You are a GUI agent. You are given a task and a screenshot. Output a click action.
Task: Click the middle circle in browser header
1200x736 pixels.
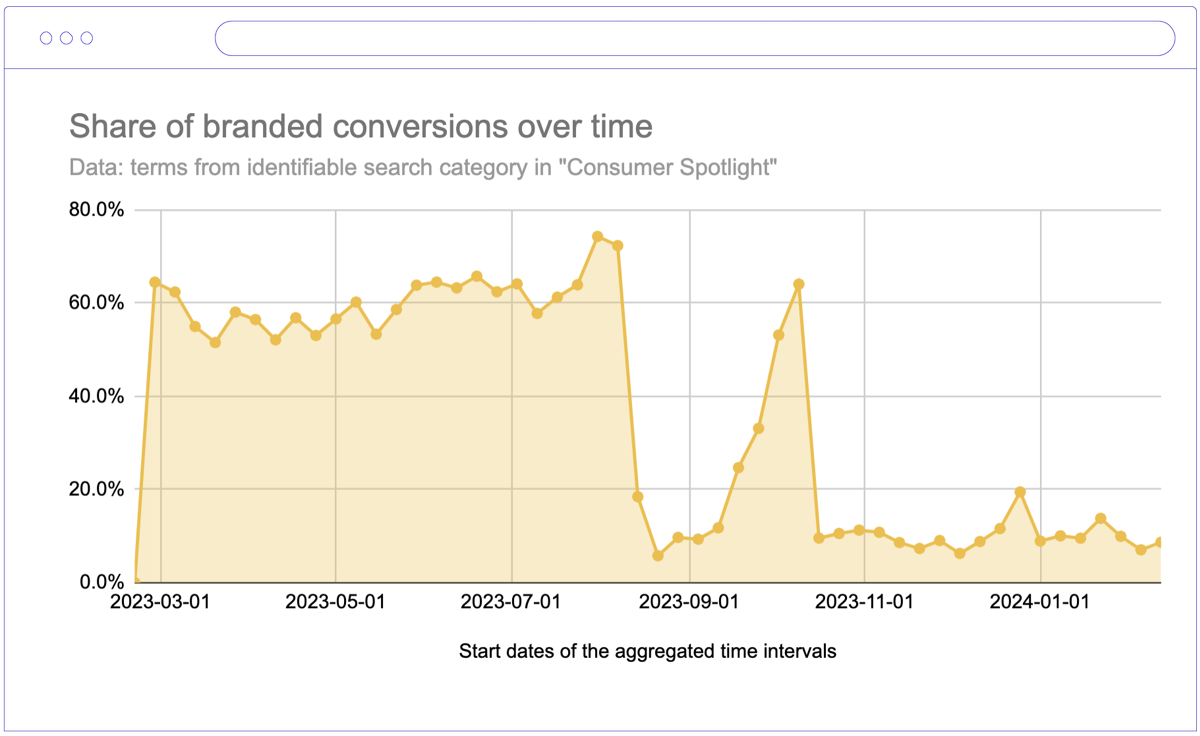click(66, 38)
